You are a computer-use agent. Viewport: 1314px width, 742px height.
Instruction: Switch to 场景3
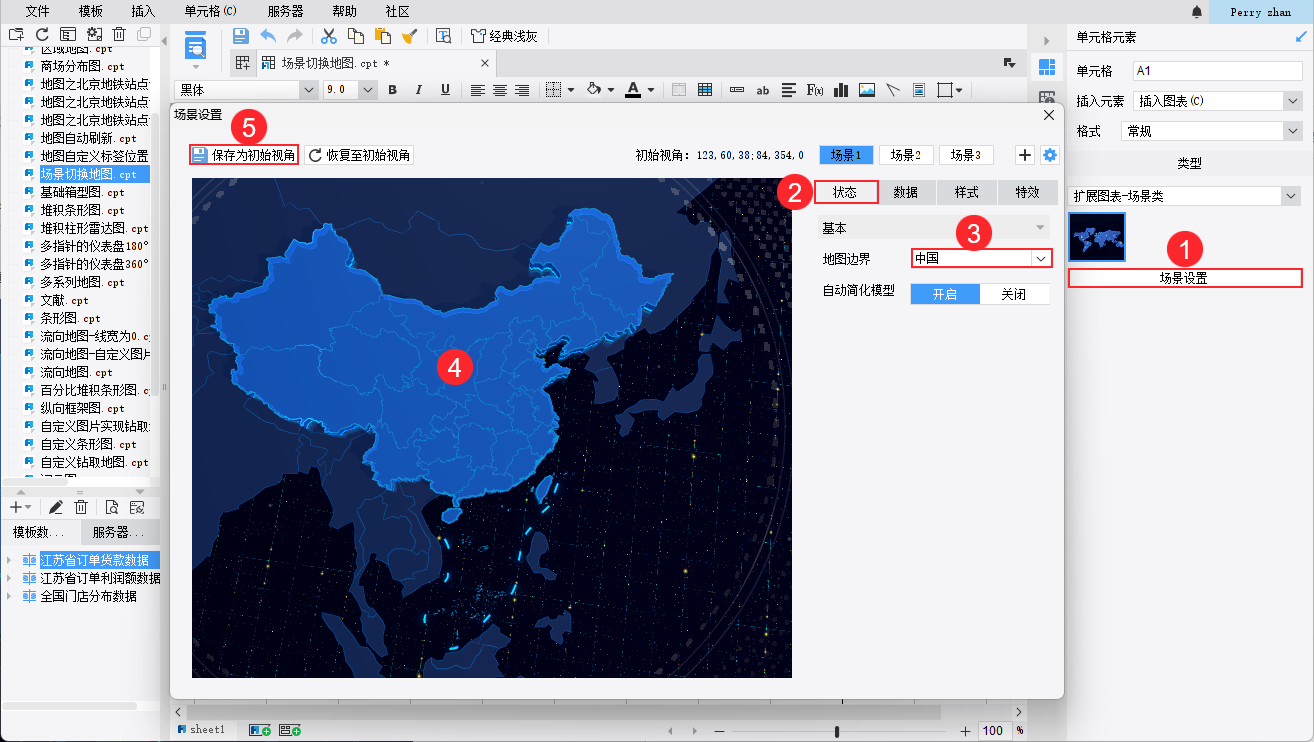pyautogui.click(x=966, y=155)
